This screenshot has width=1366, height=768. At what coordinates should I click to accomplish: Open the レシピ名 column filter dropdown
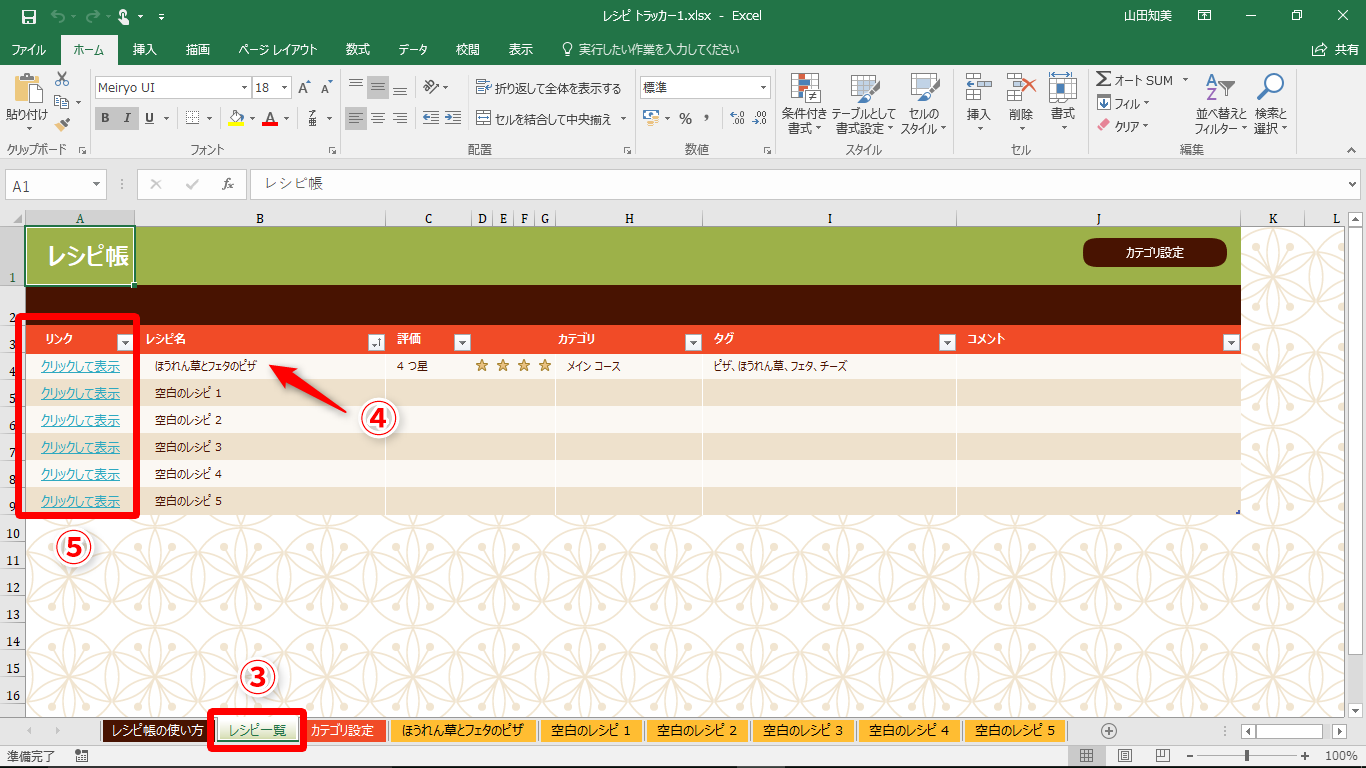(376, 343)
